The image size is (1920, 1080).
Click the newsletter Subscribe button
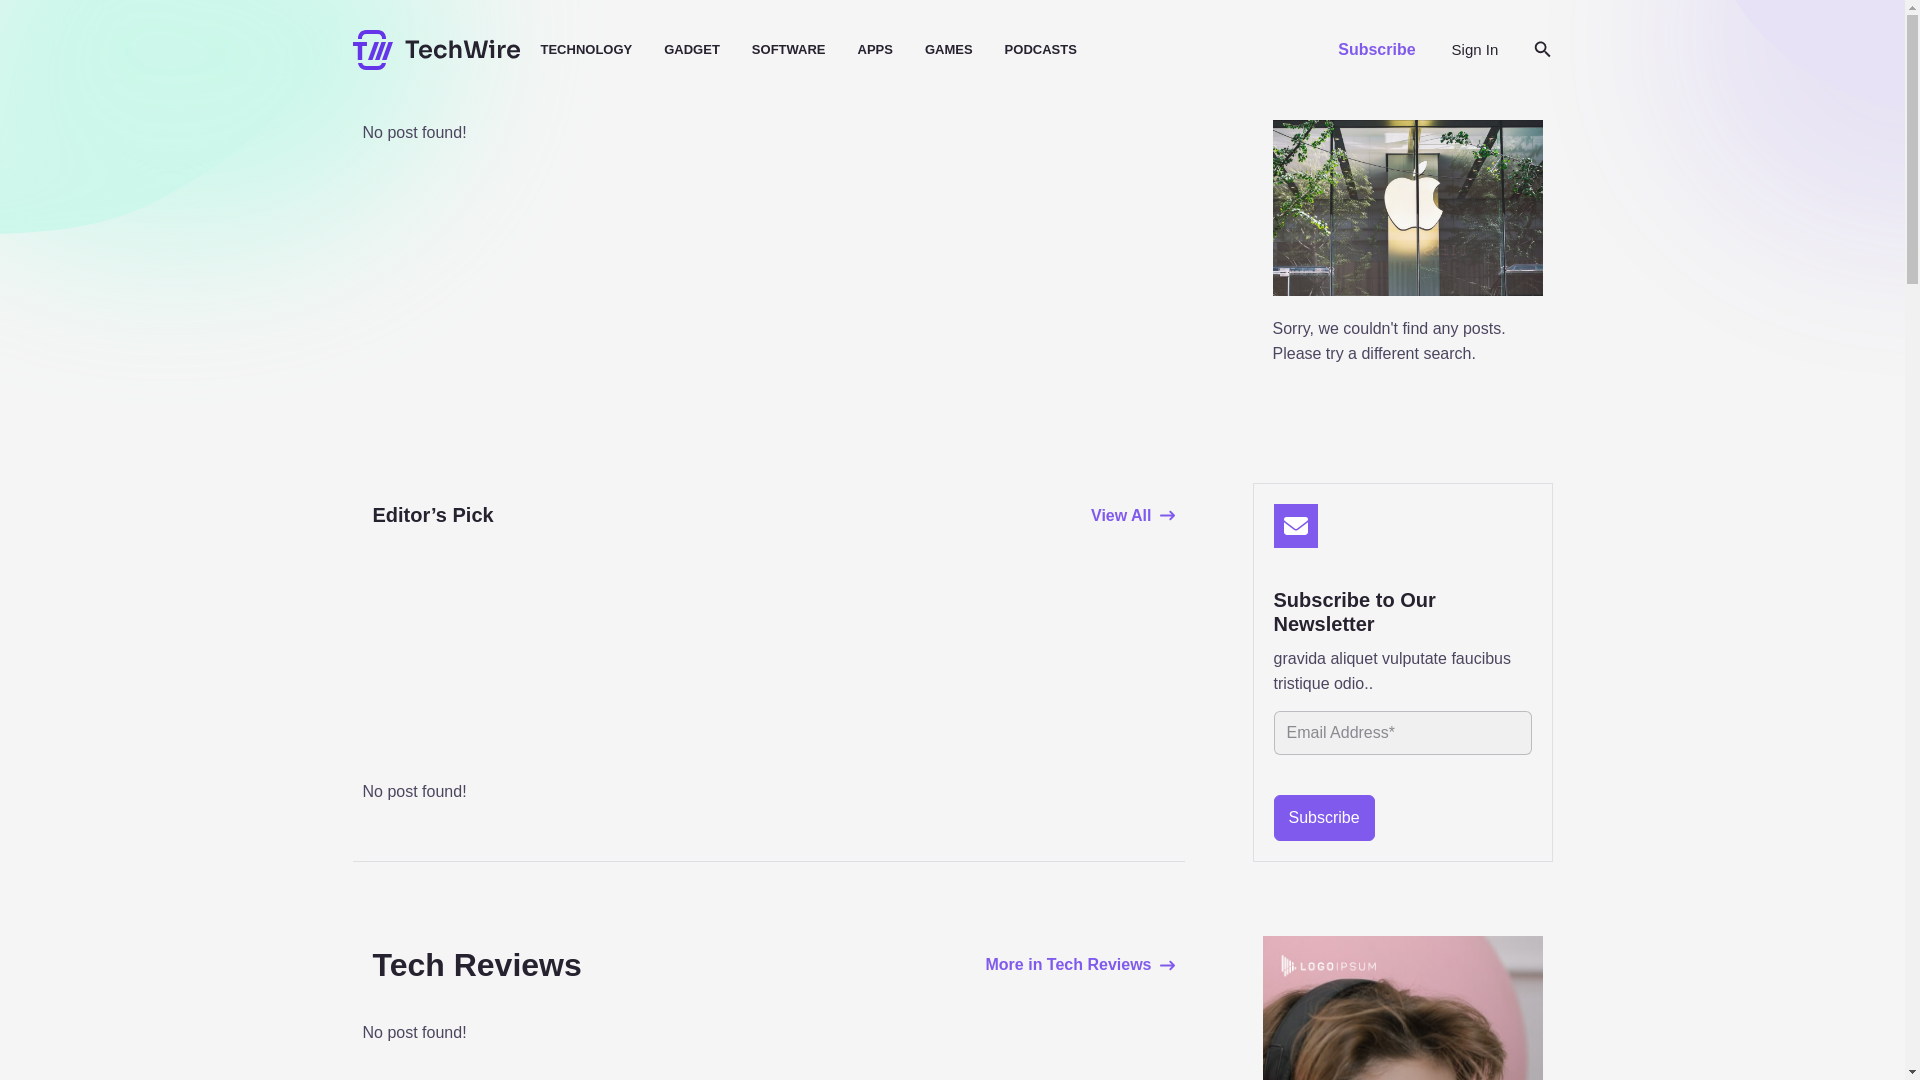(1323, 818)
